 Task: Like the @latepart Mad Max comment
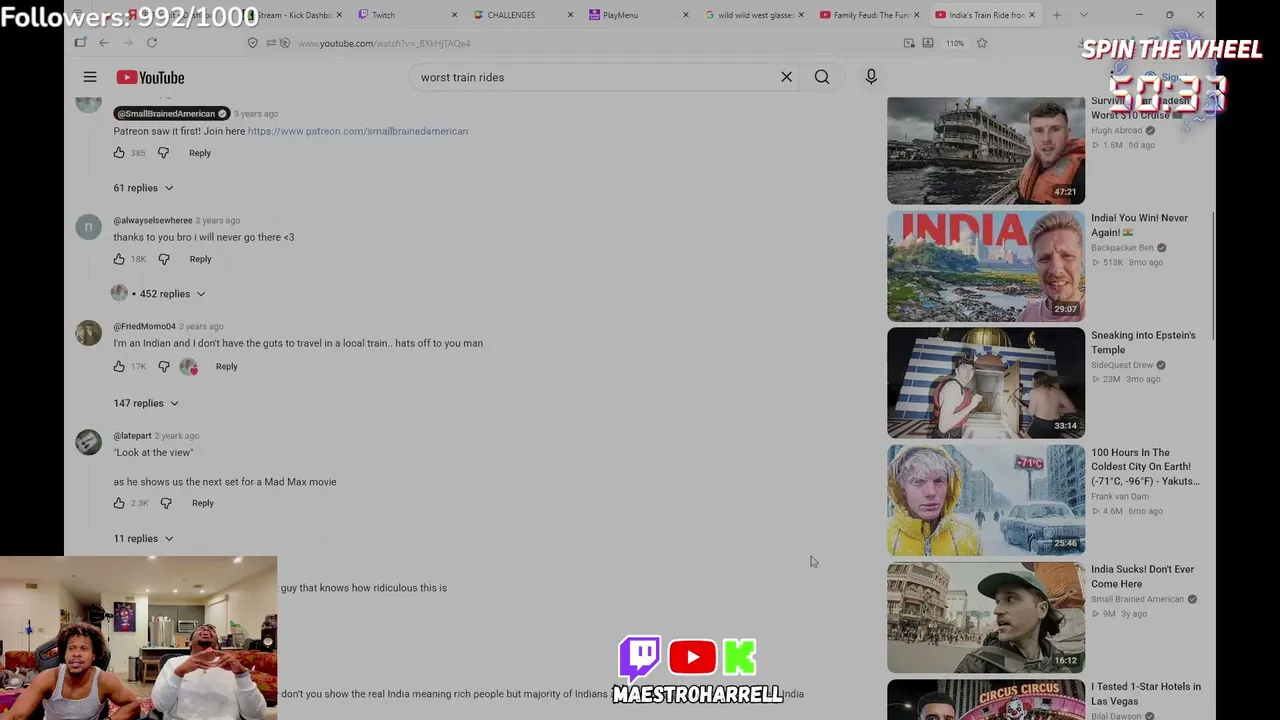coord(119,503)
